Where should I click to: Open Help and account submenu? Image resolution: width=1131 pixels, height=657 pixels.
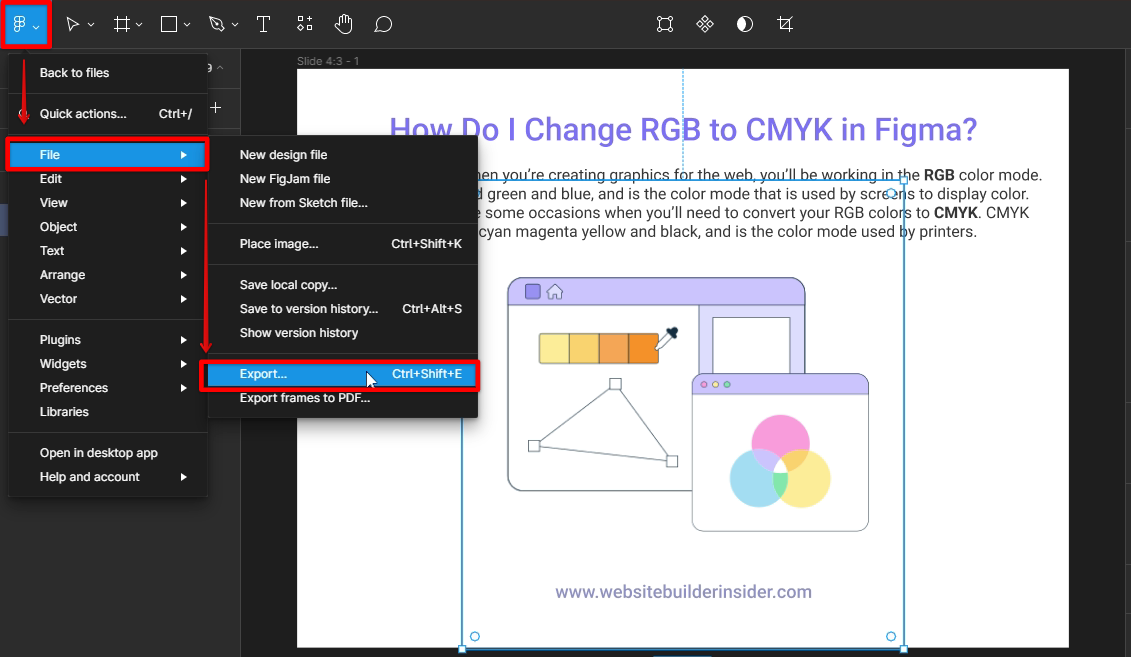(x=107, y=477)
